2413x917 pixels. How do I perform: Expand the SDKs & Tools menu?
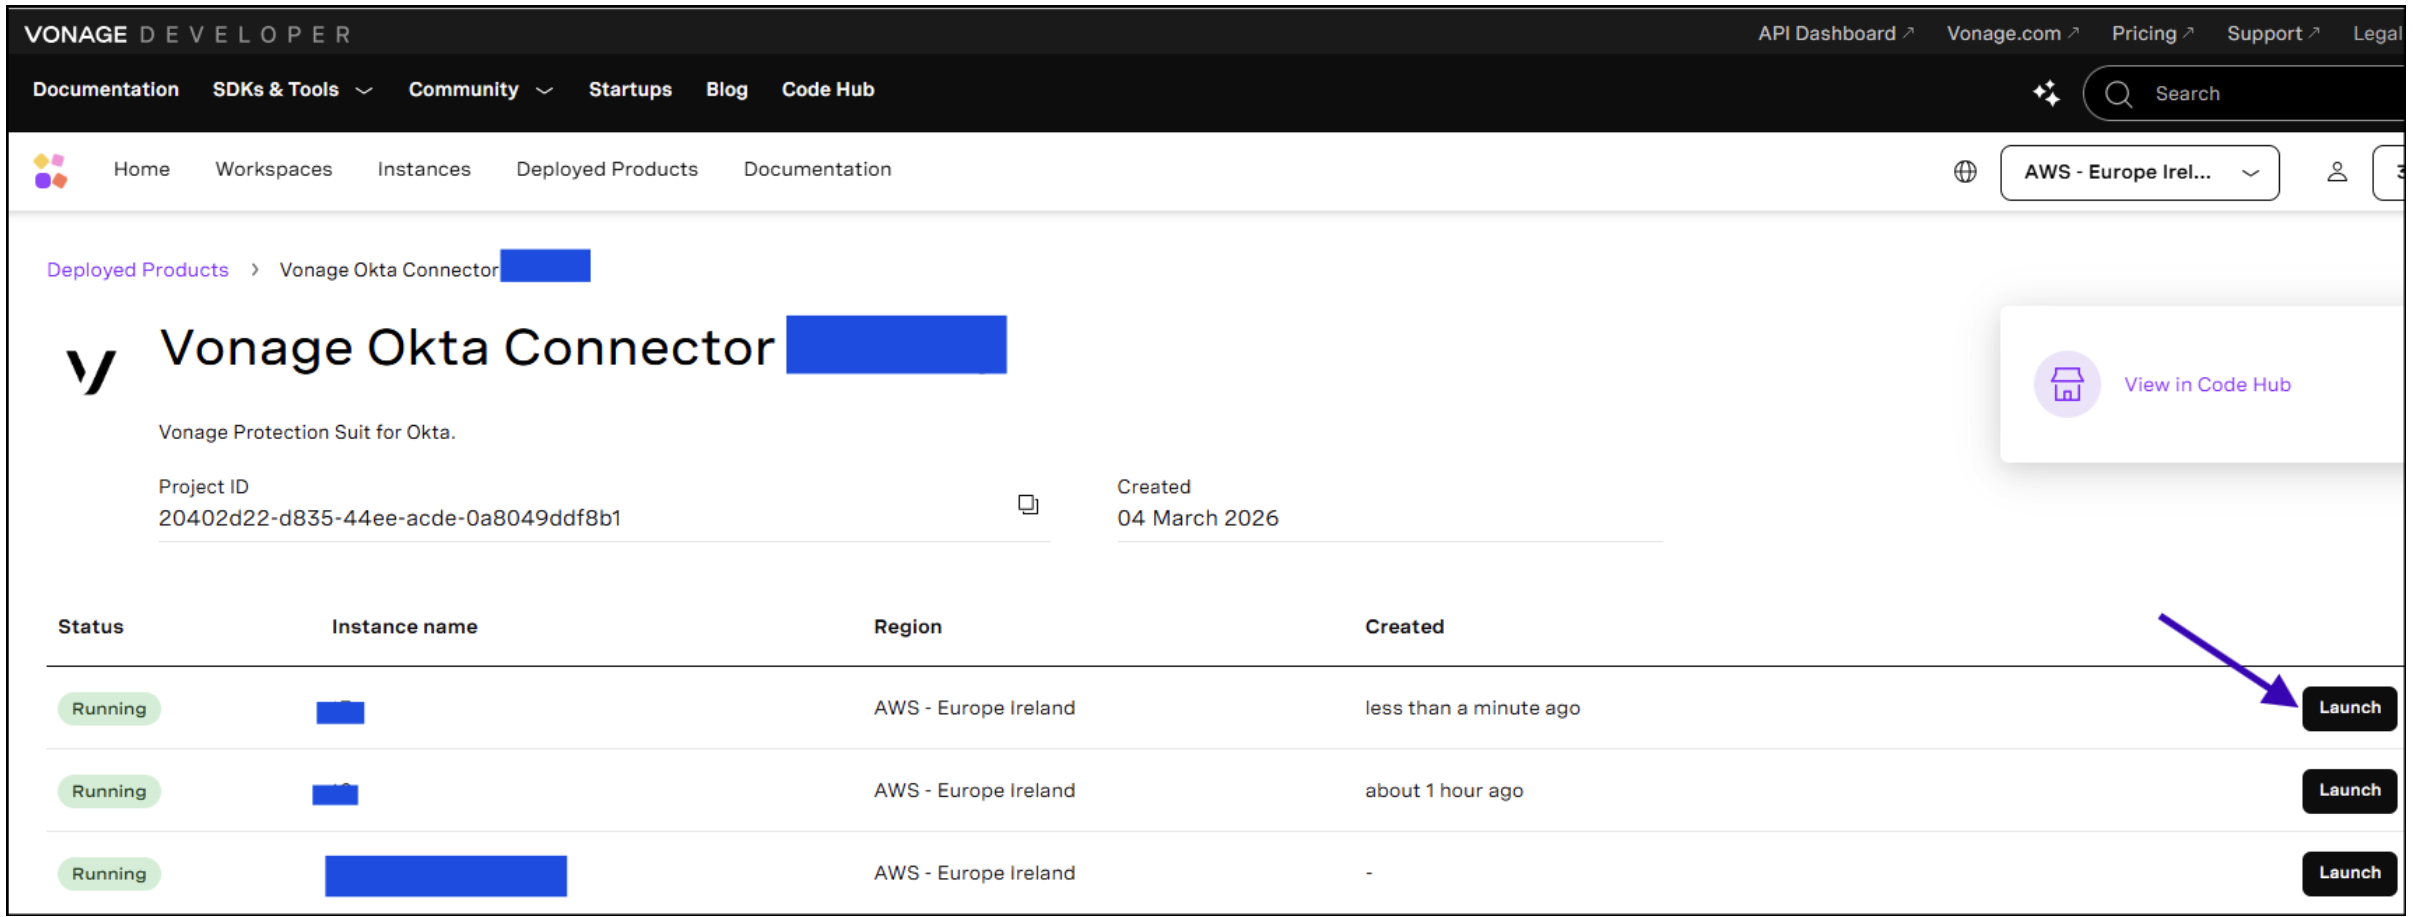(292, 90)
